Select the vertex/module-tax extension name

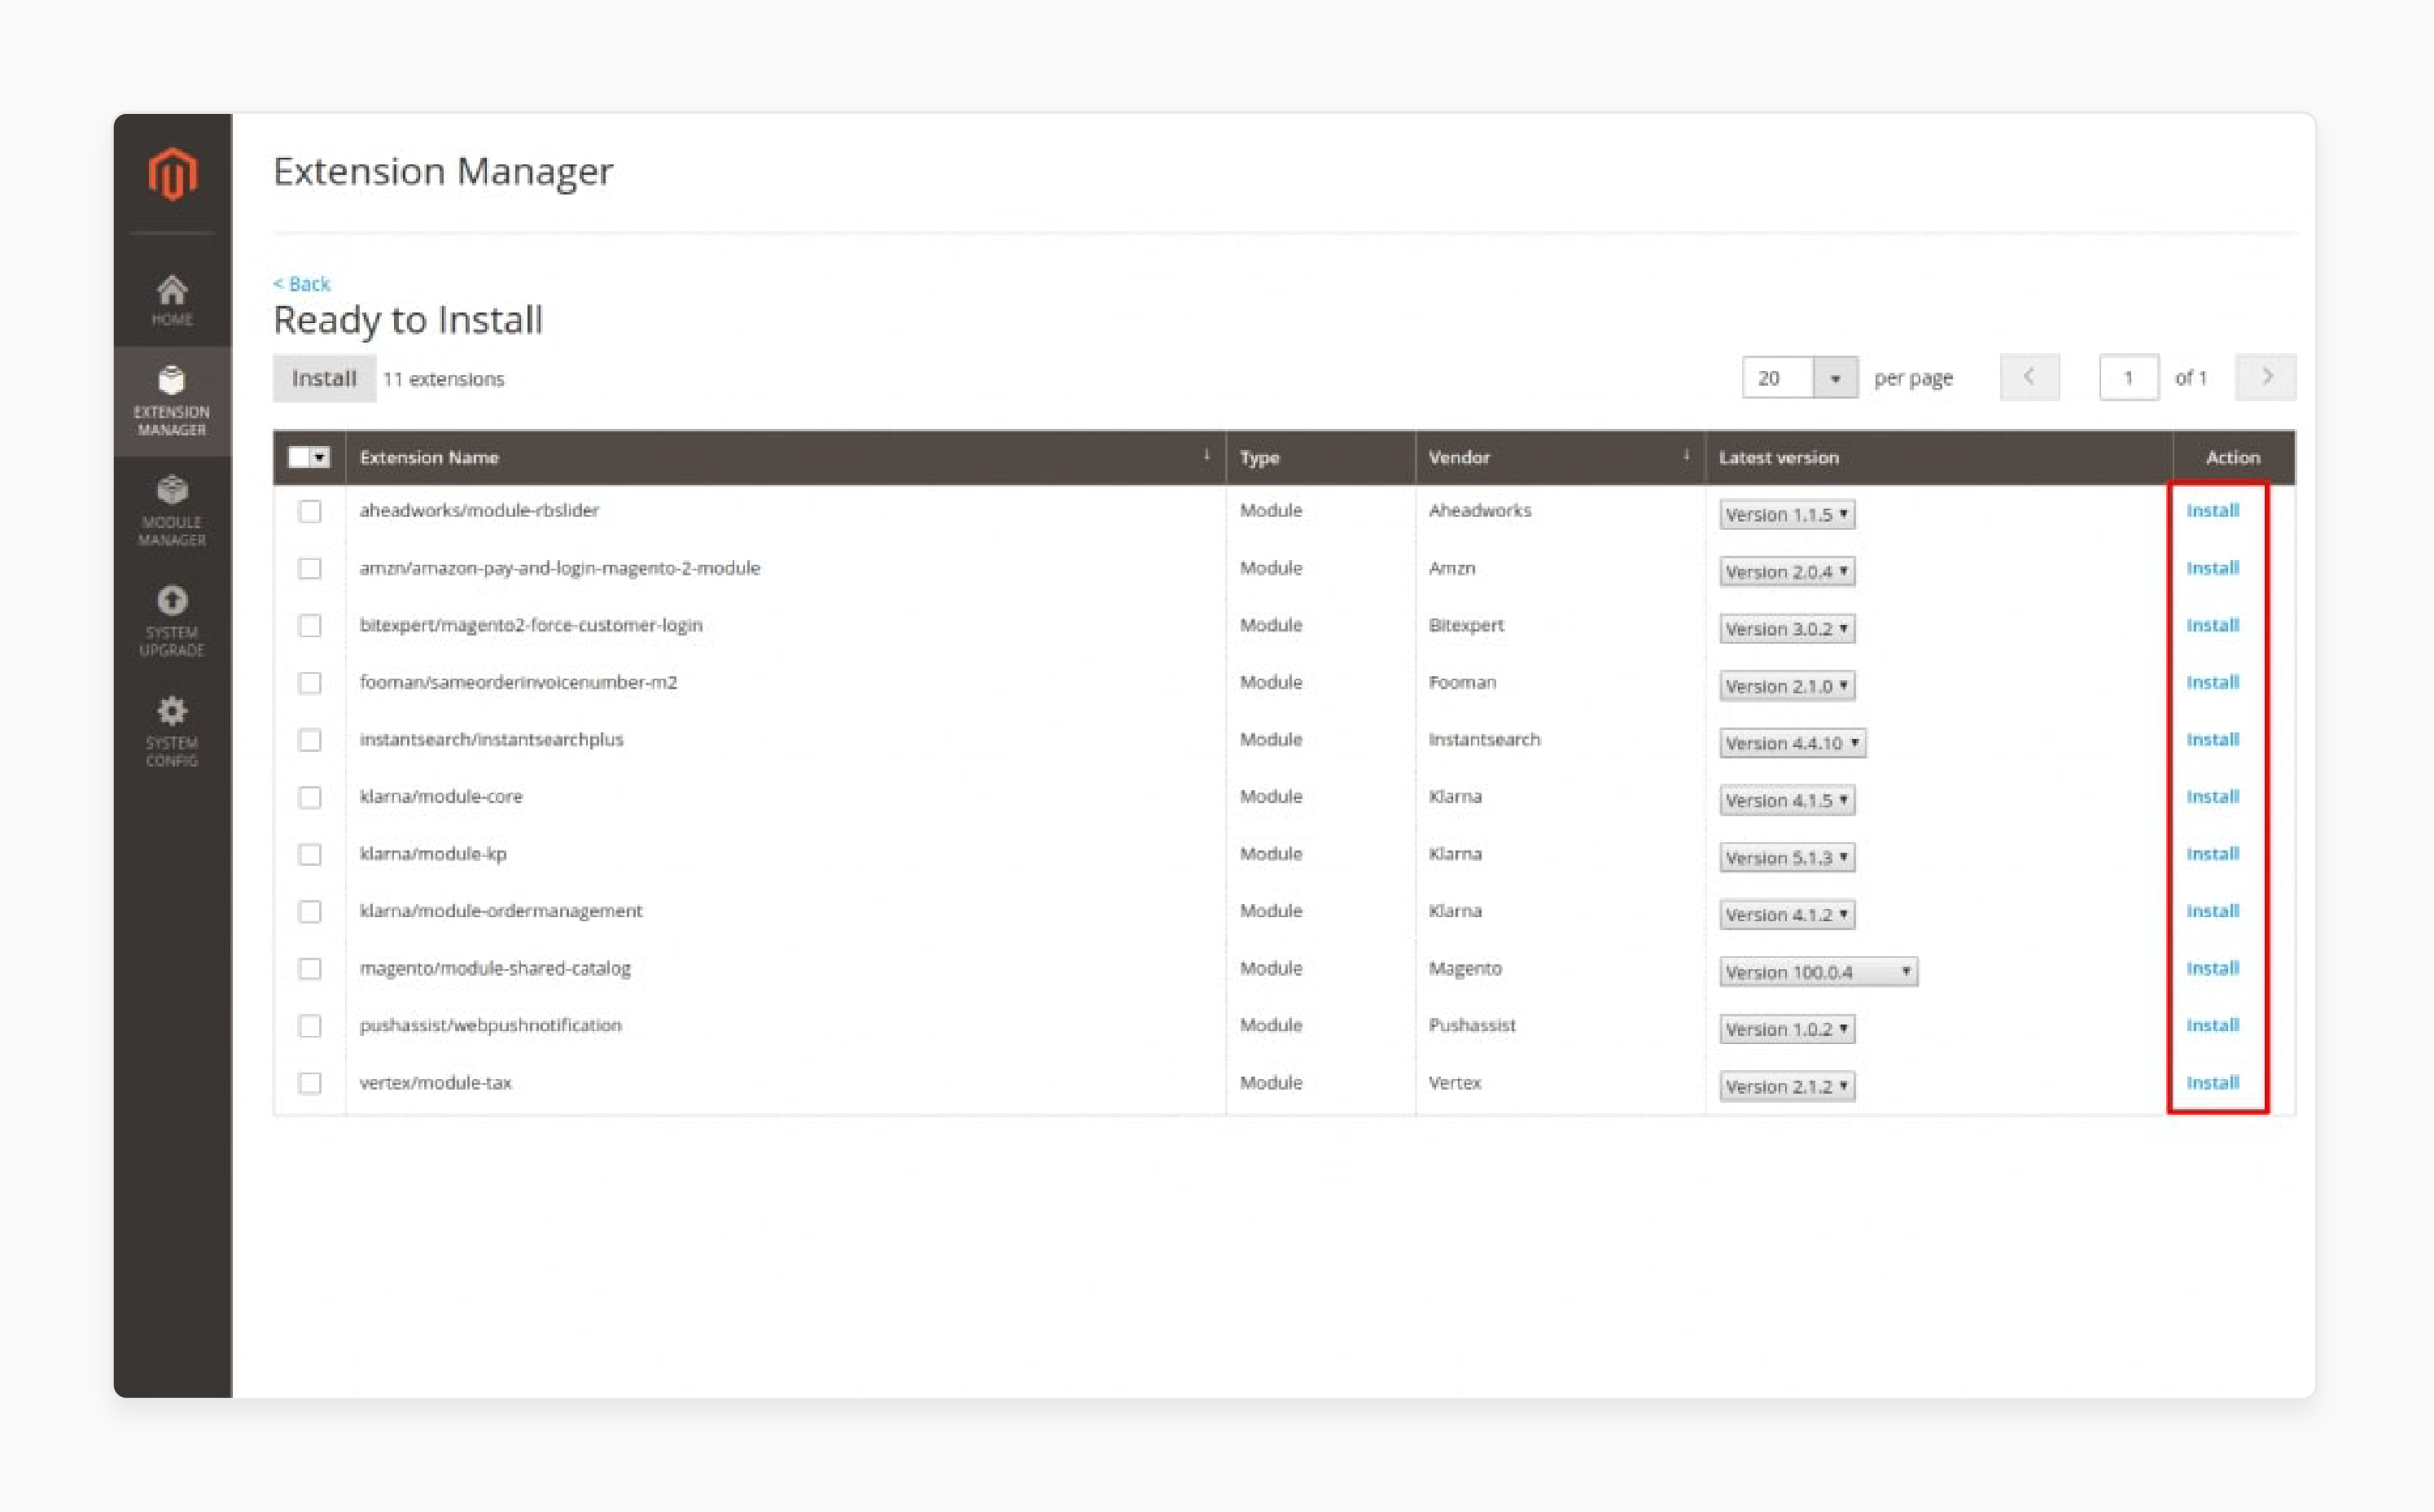435,1082
